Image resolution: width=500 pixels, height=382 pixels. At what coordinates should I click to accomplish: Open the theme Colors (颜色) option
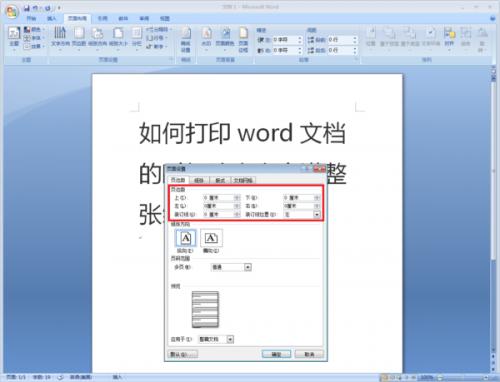coord(33,30)
